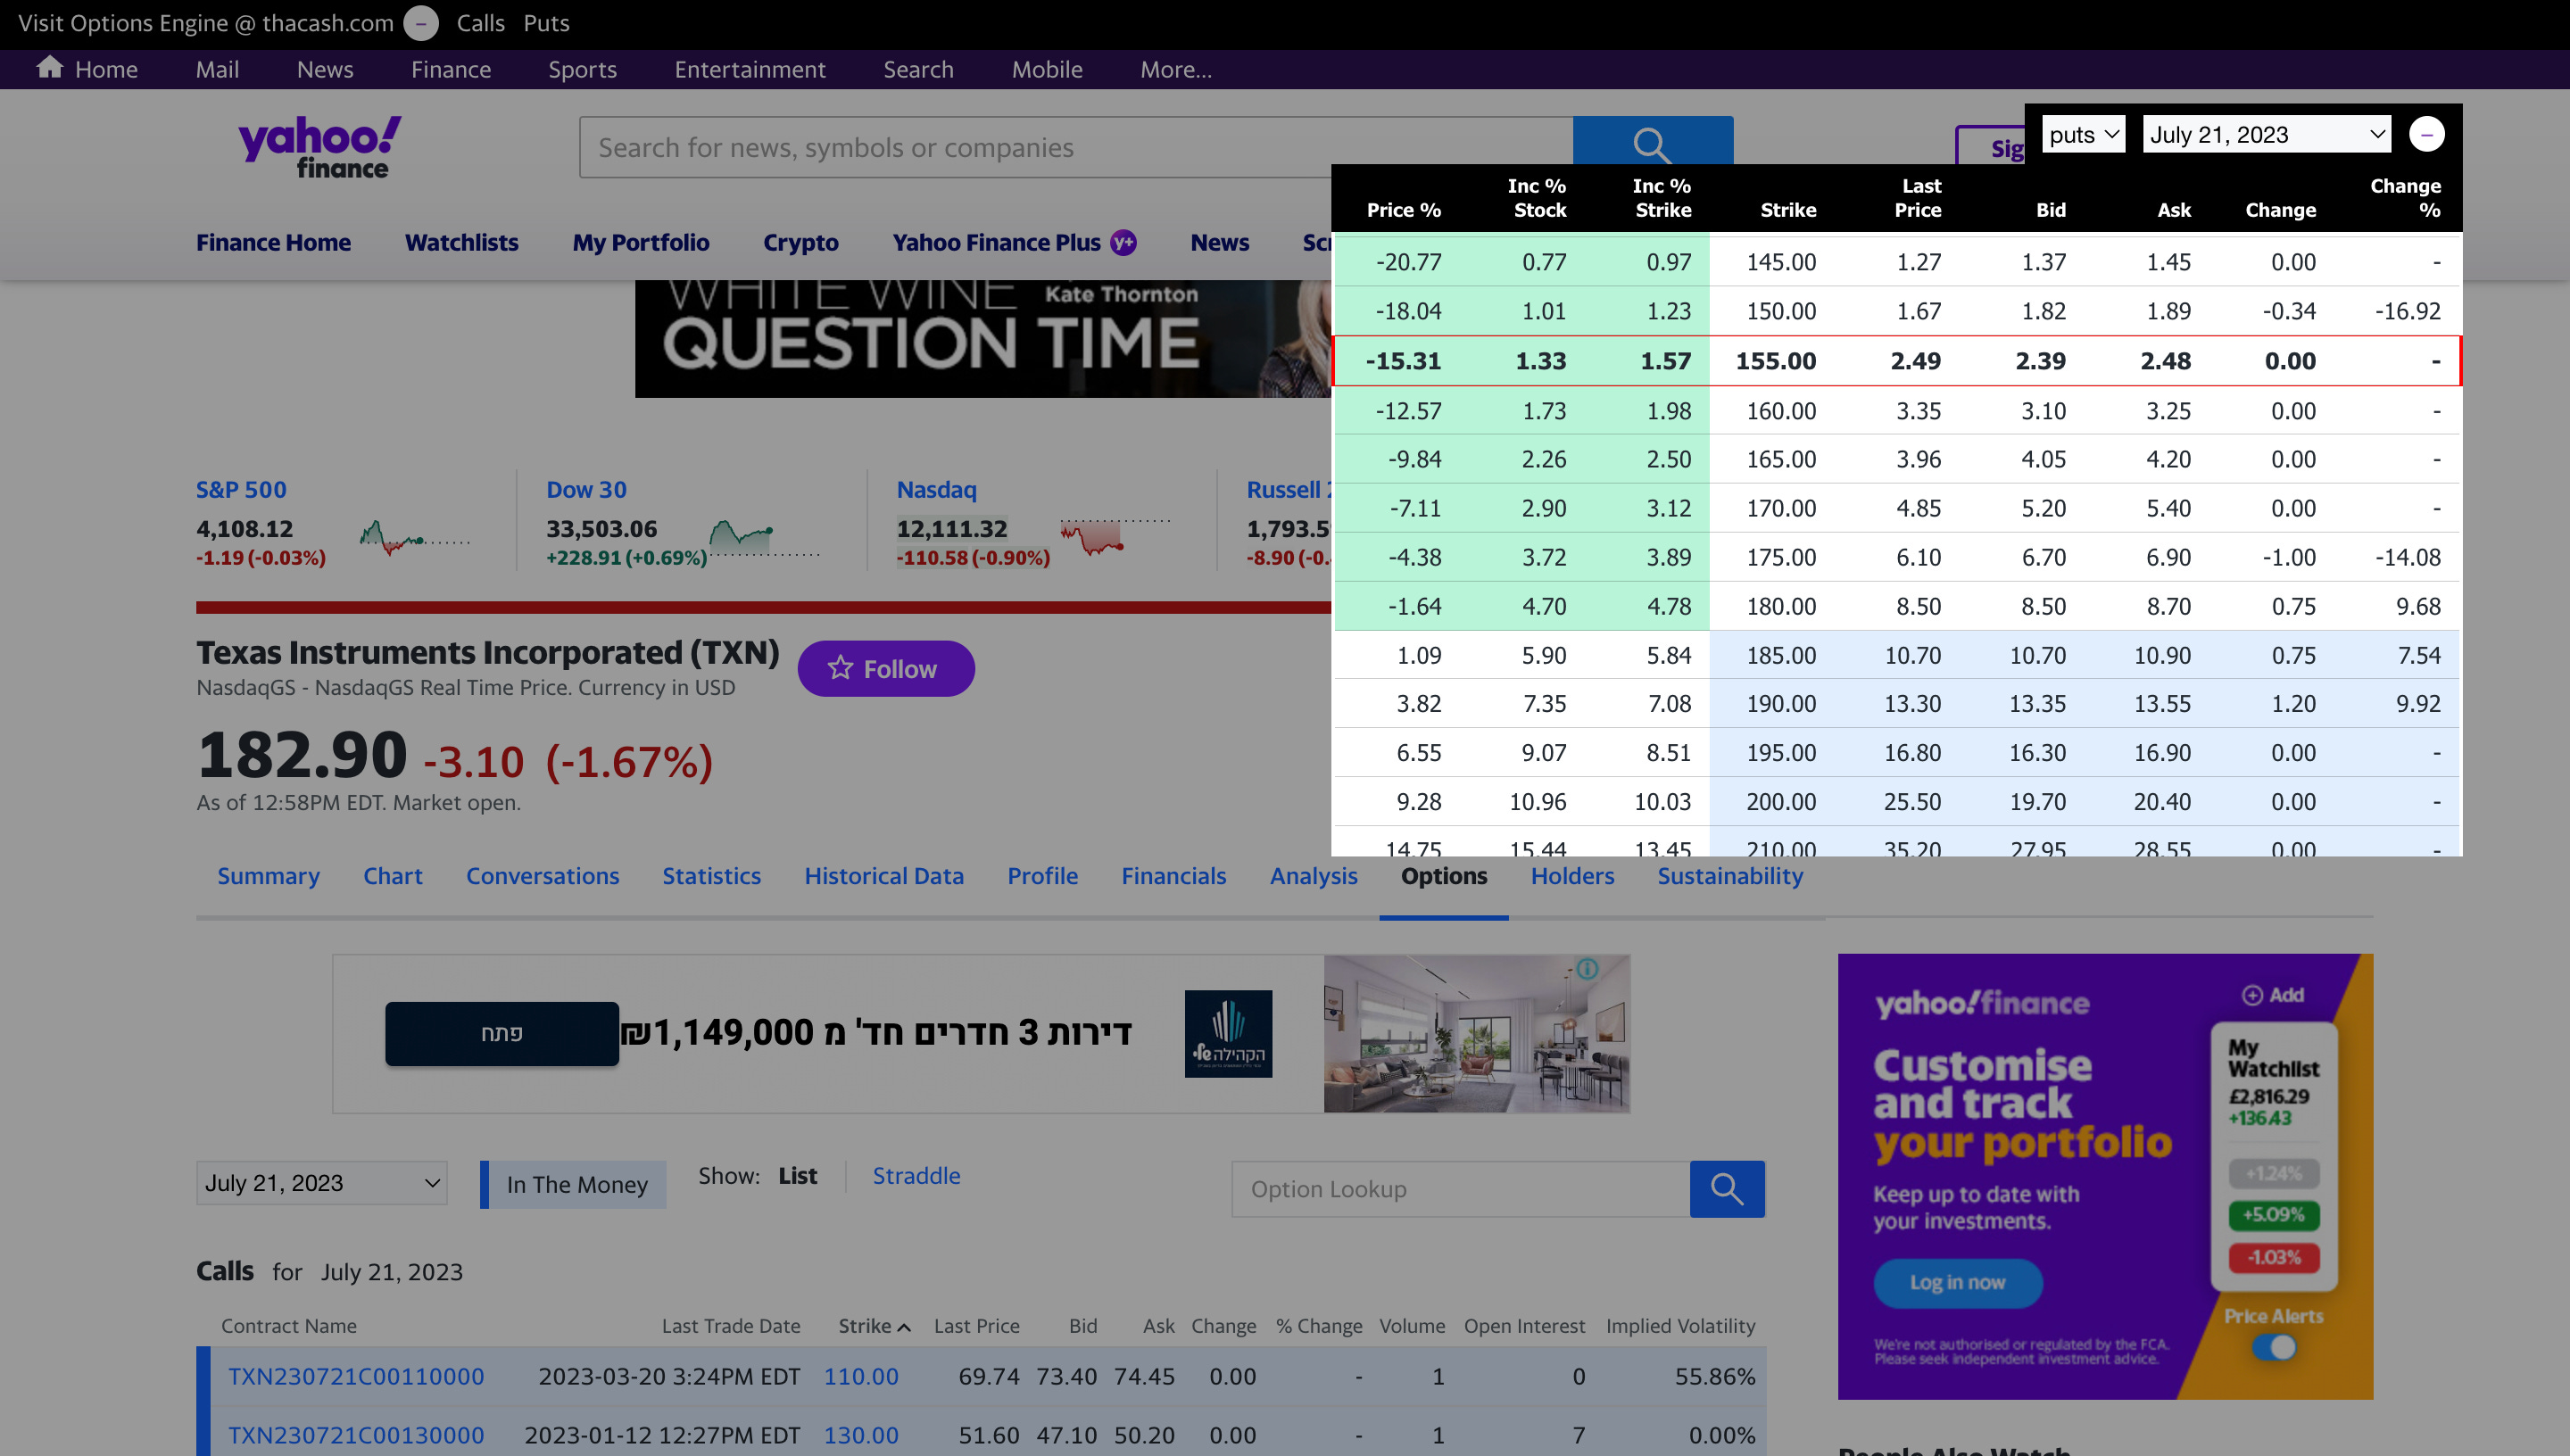The height and width of the screenshot is (1456, 2570).
Task: Open the Profile tab
Action: [x=1042, y=875]
